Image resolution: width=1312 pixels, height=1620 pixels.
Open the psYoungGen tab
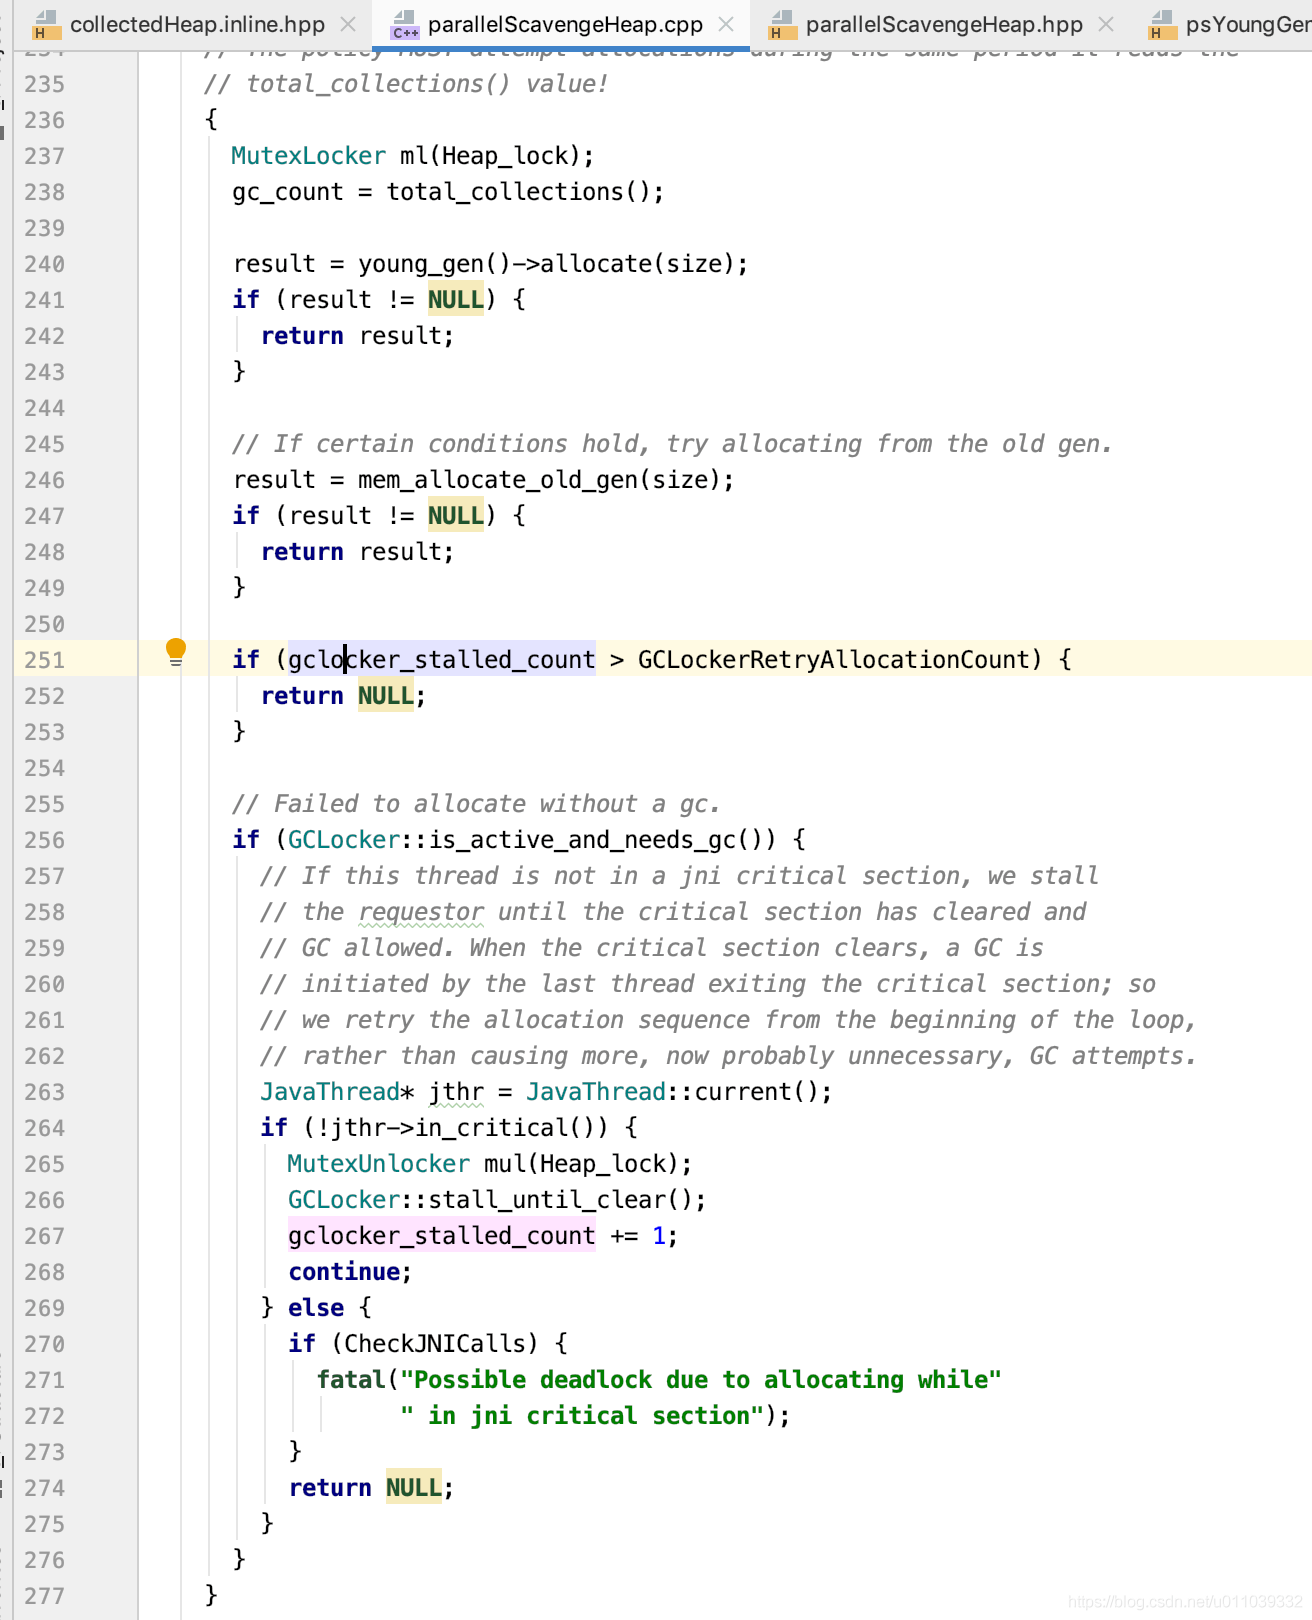click(x=1248, y=24)
